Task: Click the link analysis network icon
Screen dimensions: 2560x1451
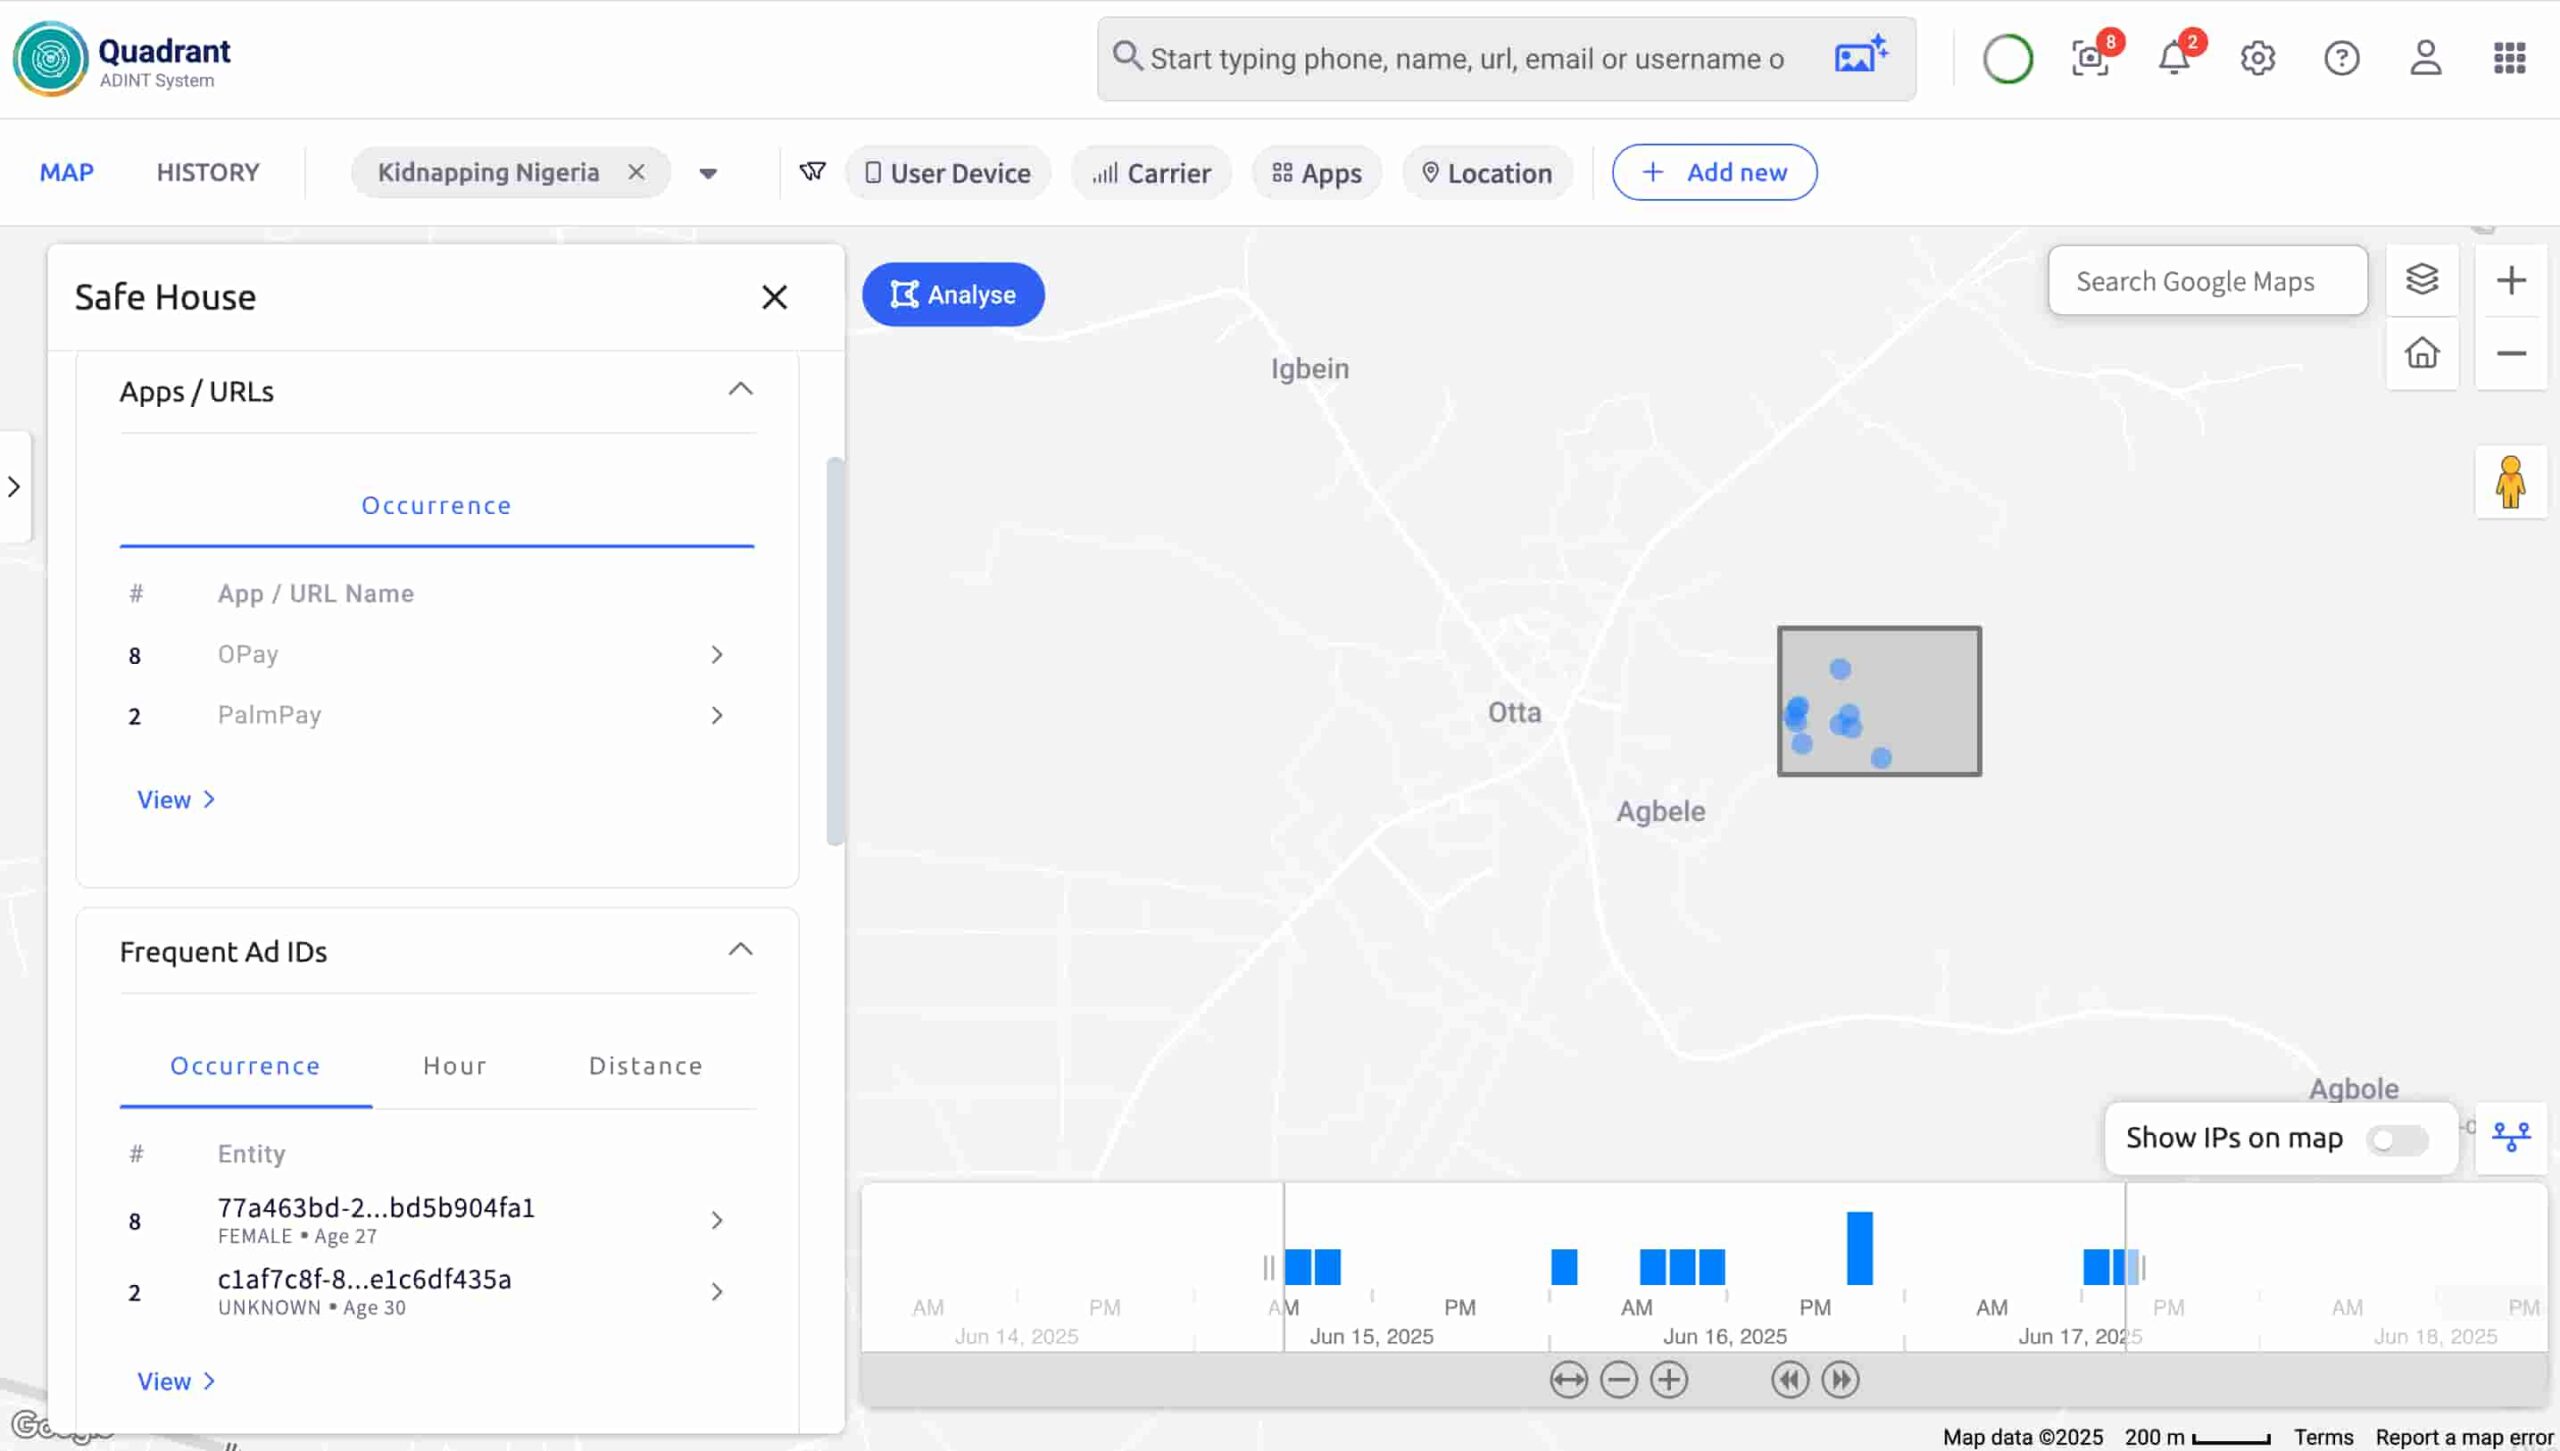Action: coord(2510,1137)
